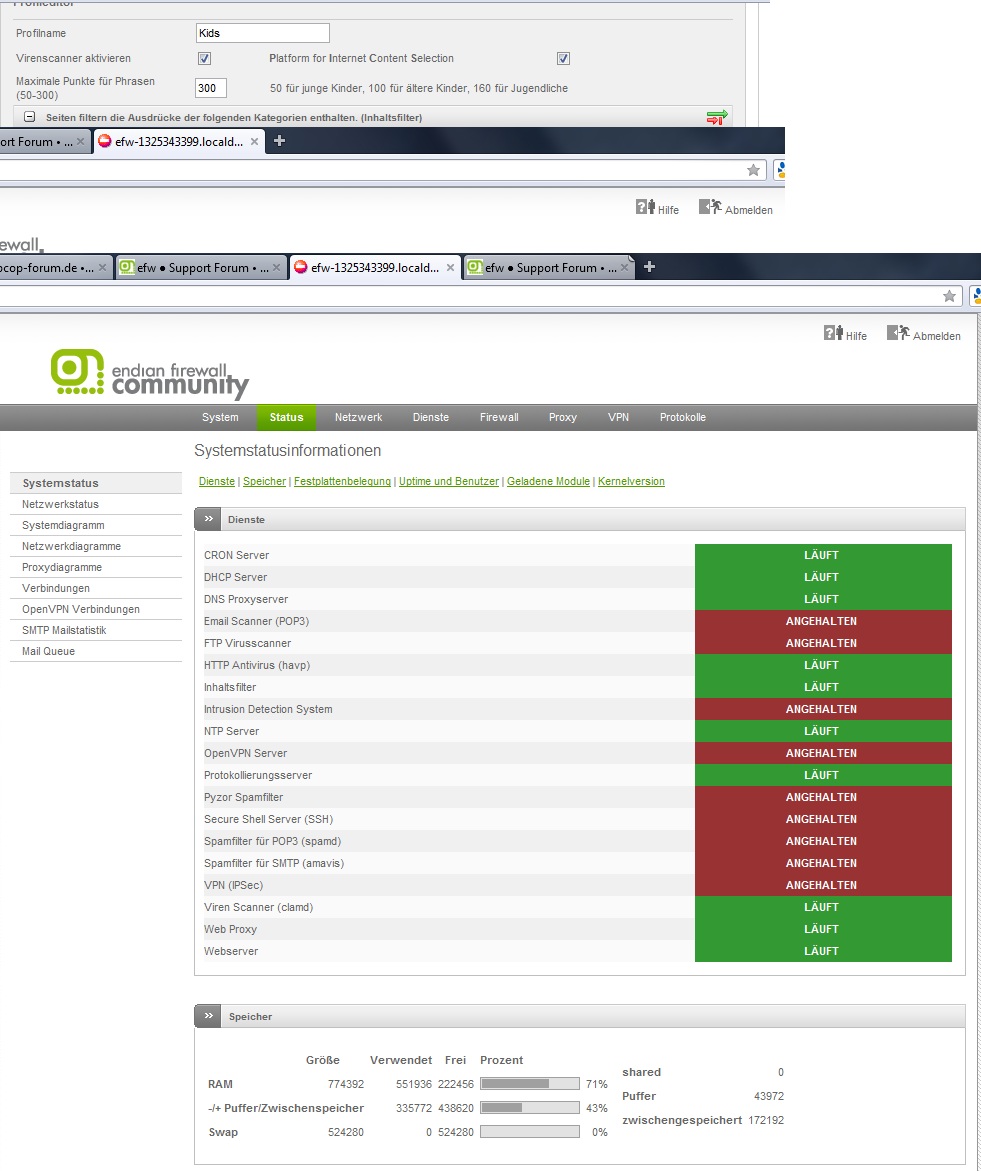Click the Hilfe icon above the Endian logo
The width and height of the screenshot is (981, 1171).
pos(834,333)
